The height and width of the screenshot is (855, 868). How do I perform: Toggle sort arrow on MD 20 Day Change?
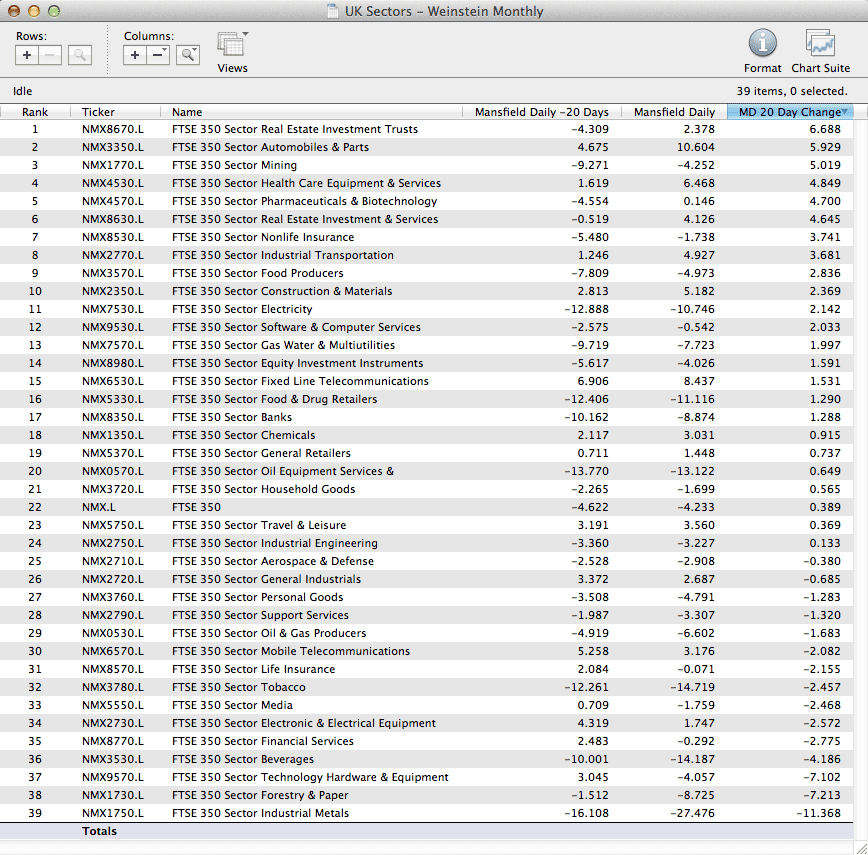(845, 112)
